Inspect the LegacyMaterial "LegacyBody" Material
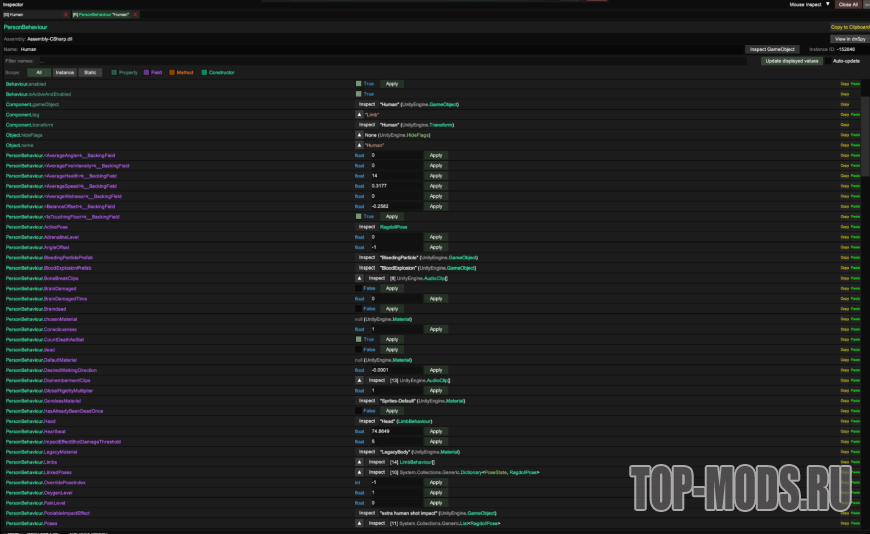This screenshot has width=870, height=534. (367, 452)
